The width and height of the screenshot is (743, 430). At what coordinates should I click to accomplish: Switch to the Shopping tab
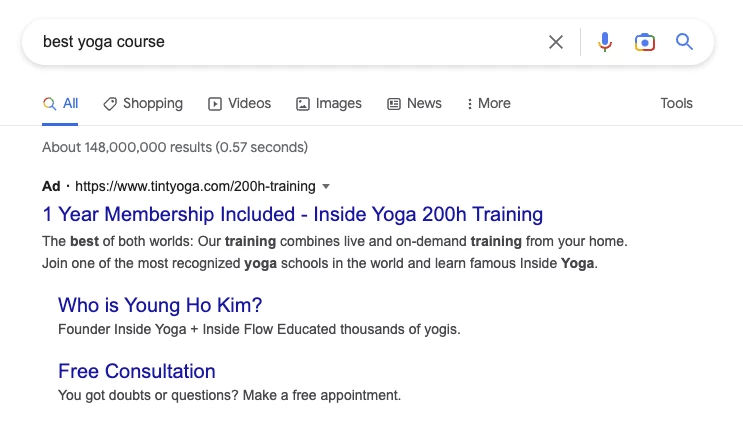point(152,103)
